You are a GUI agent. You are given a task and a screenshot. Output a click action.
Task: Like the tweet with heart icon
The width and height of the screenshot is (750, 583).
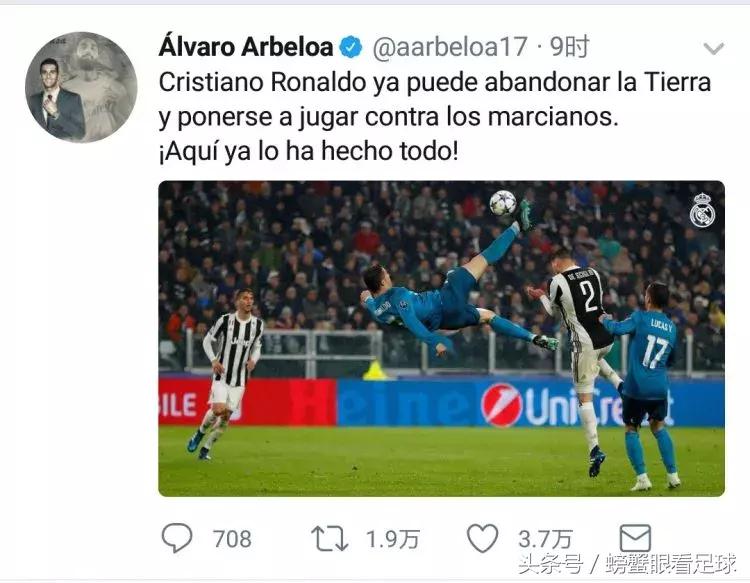click(x=482, y=538)
